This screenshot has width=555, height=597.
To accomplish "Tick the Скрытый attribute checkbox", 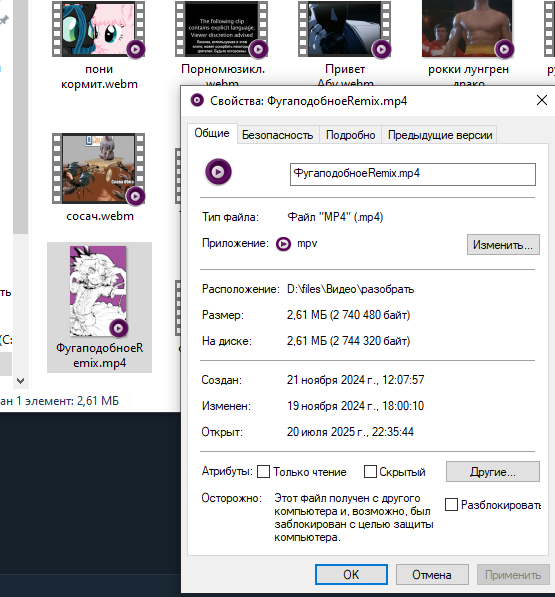I will point(370,471).
